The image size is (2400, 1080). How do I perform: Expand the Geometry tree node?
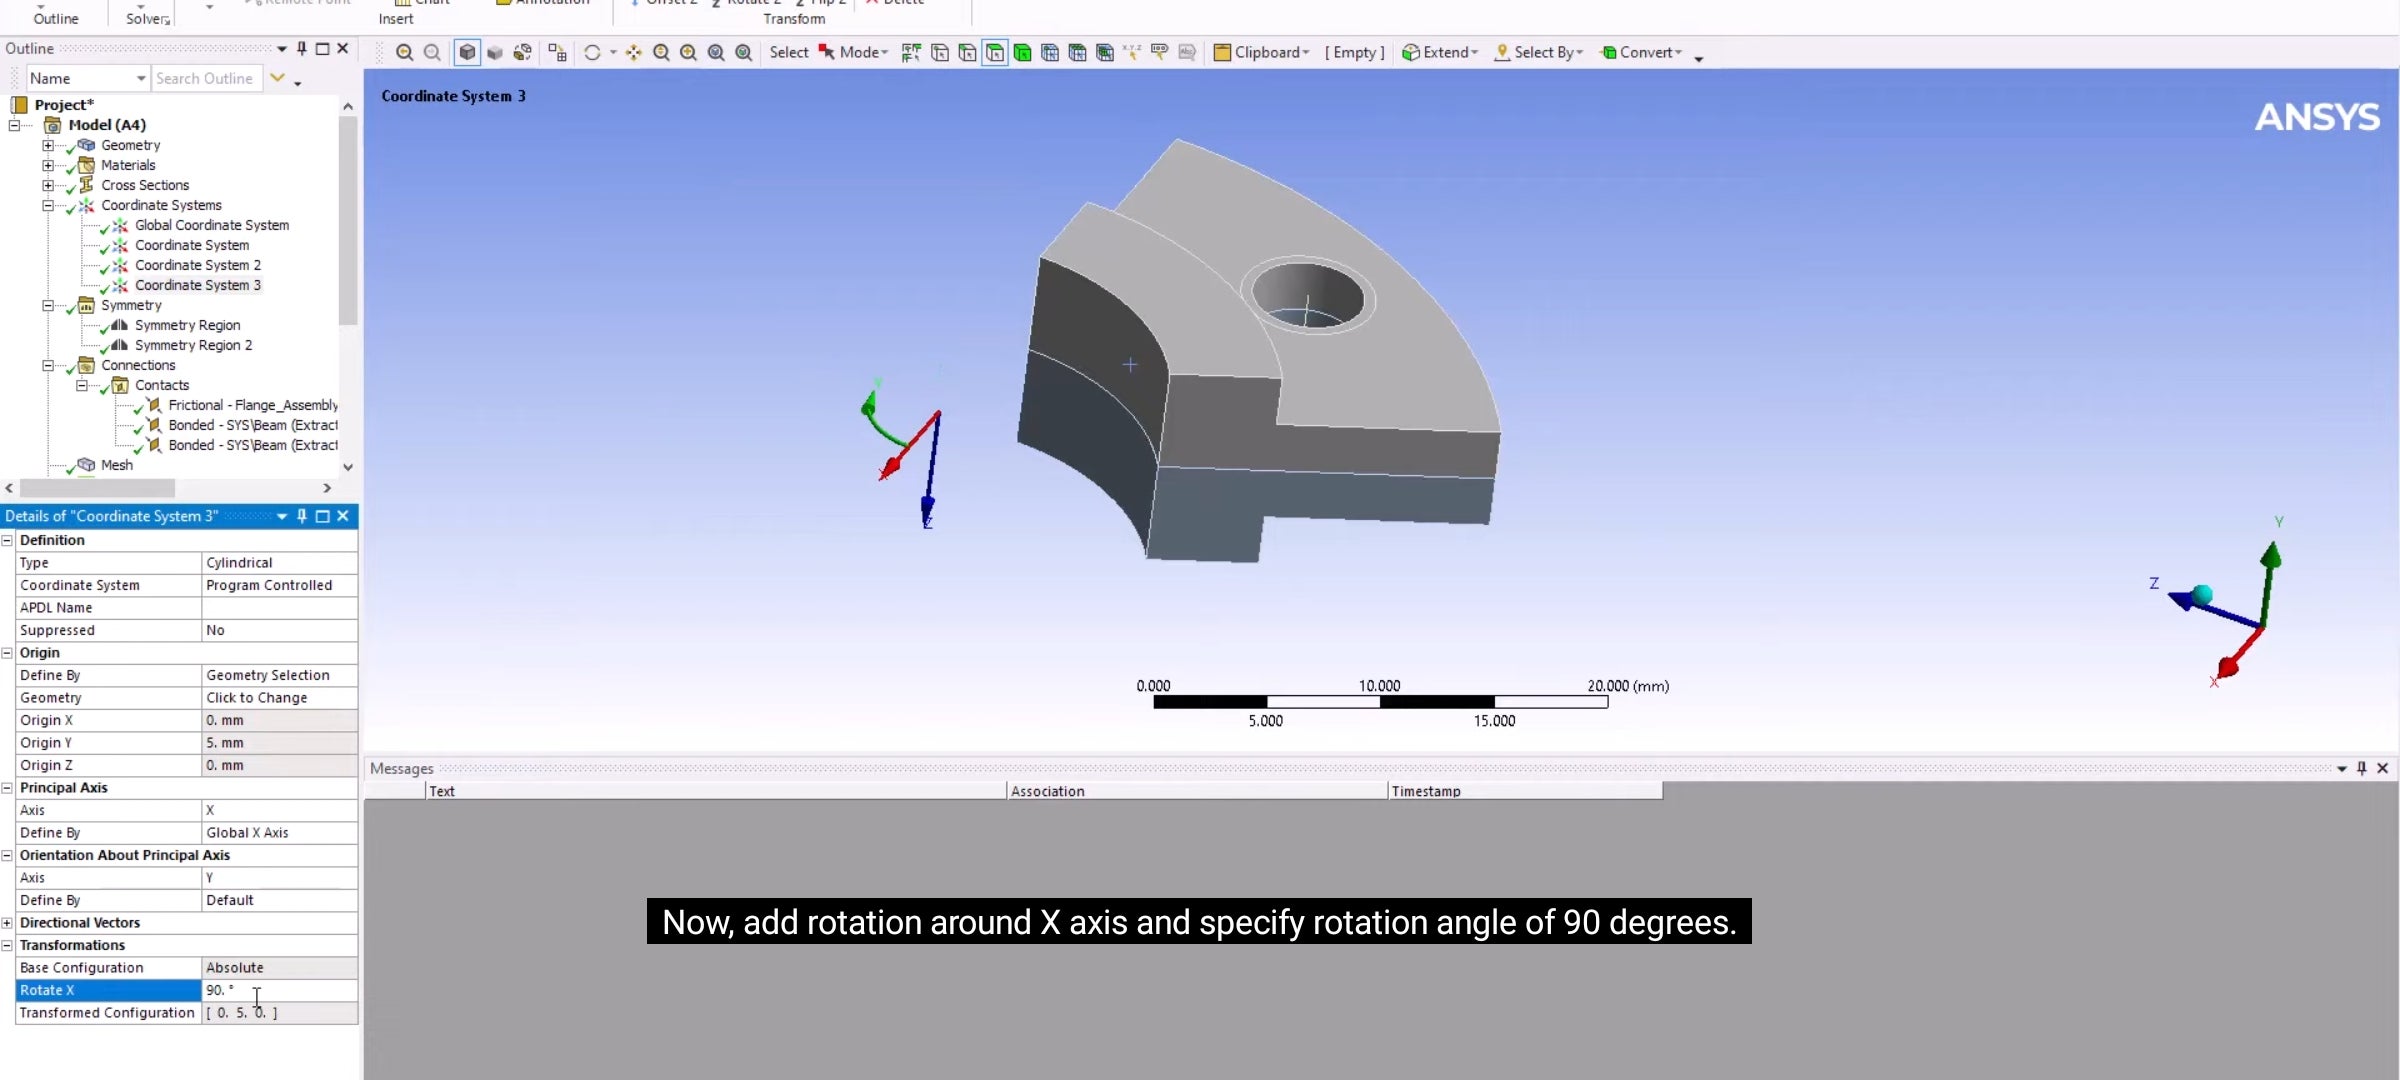(x=47, y=145)
